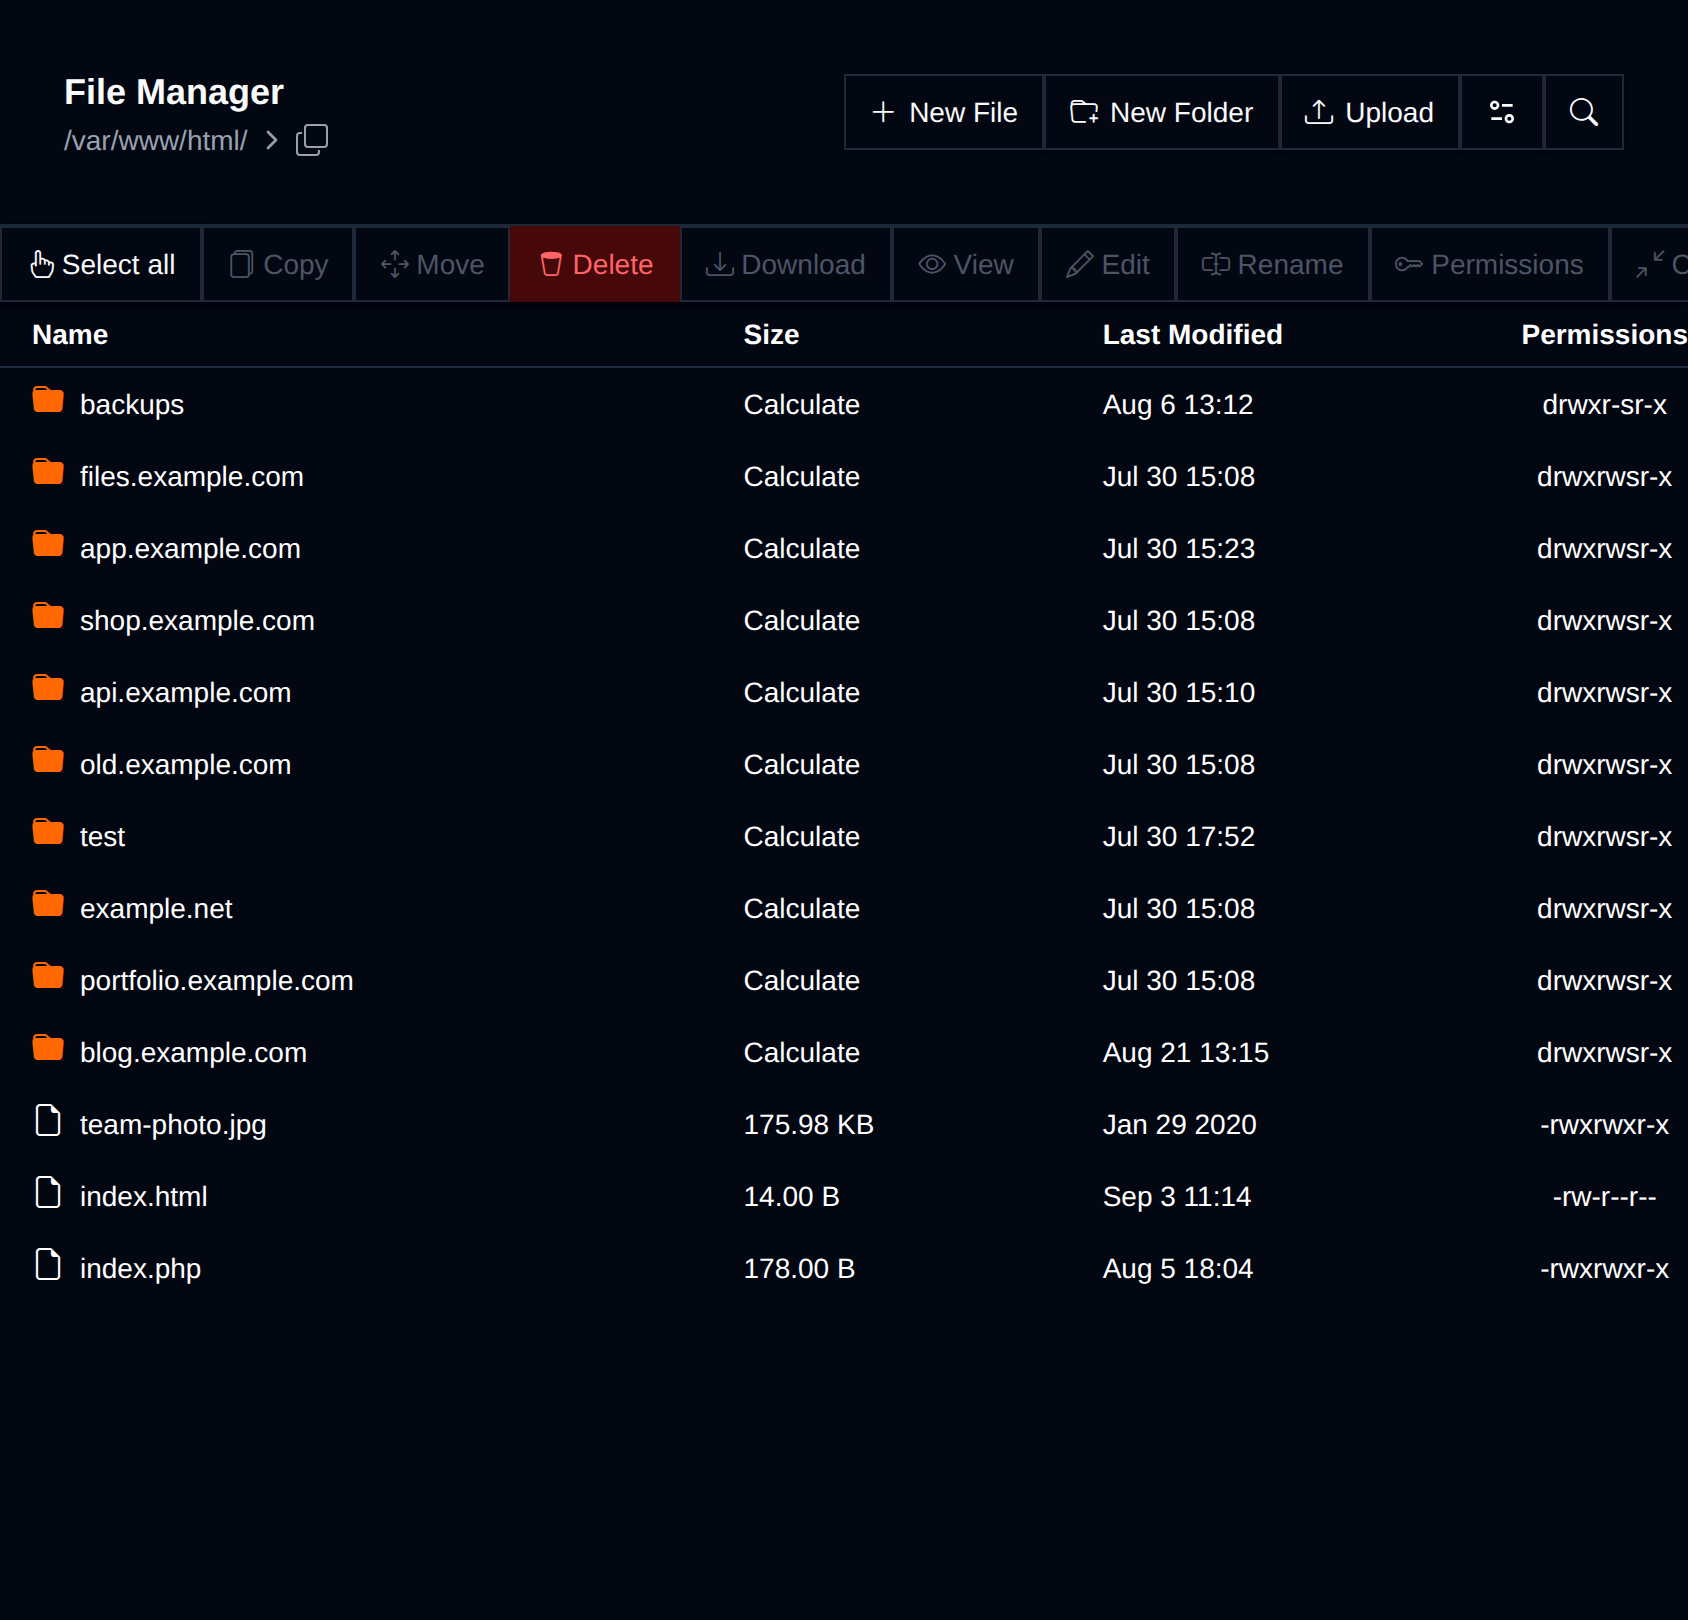Click the example.net folder icon
Screen dimensions: 1688x1620
(48, 904)
